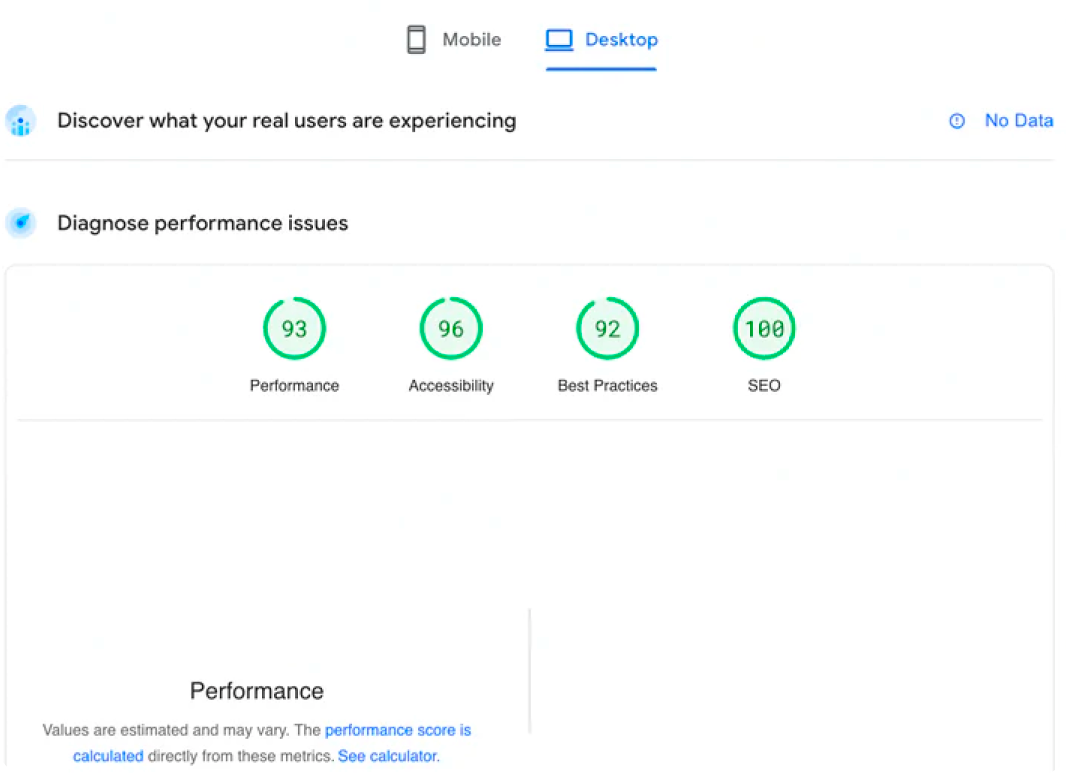Open the SEO gauge showing 100
Image resolution: width=1066 pixels, height=774 pixels.
764,329
